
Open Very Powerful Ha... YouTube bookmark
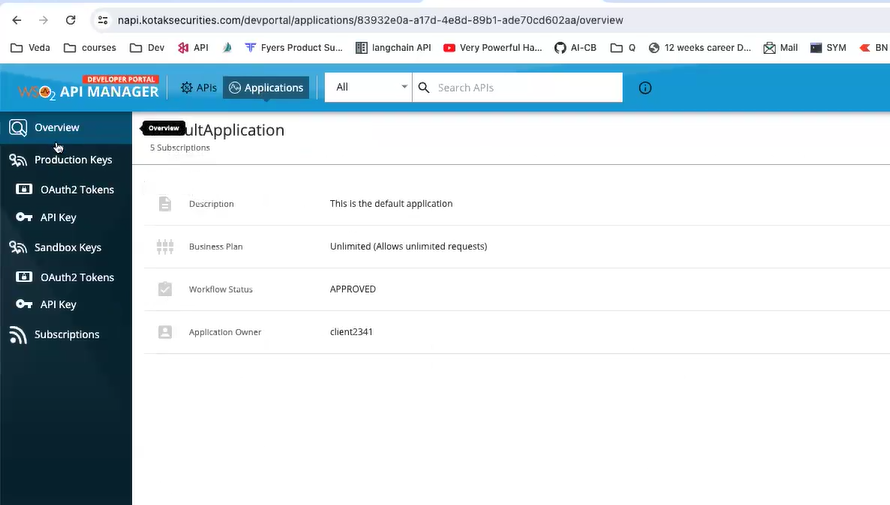click(x=493, y=48)
